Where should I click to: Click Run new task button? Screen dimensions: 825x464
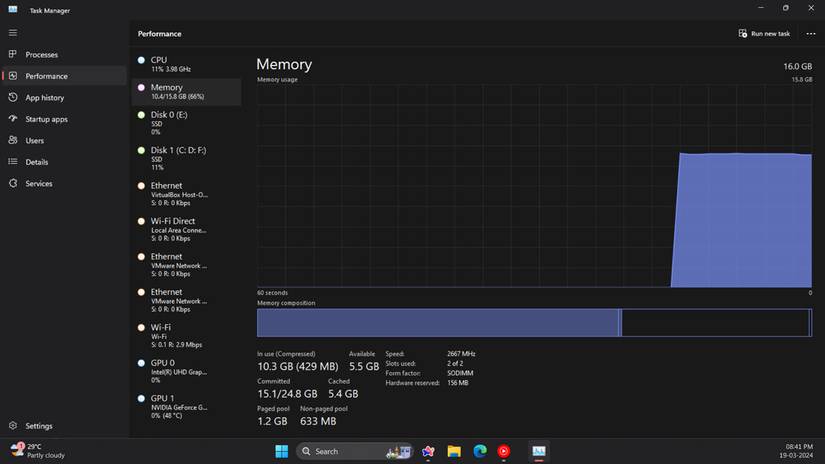click(764, 34)
